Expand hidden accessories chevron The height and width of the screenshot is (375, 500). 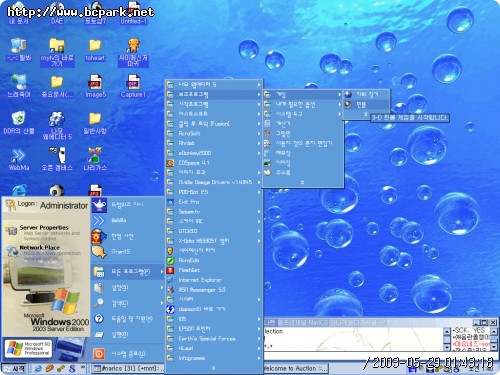point(303,182)
